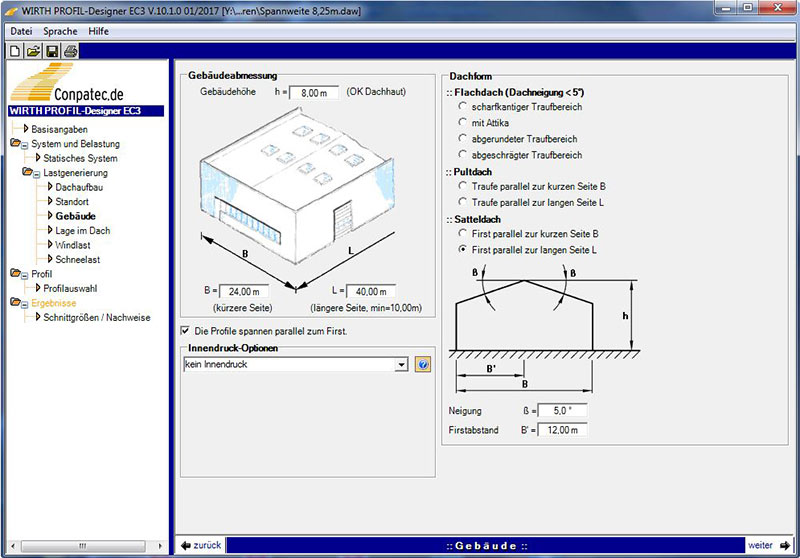
Task: Open the Sprache menu
Action: point(60,31)
